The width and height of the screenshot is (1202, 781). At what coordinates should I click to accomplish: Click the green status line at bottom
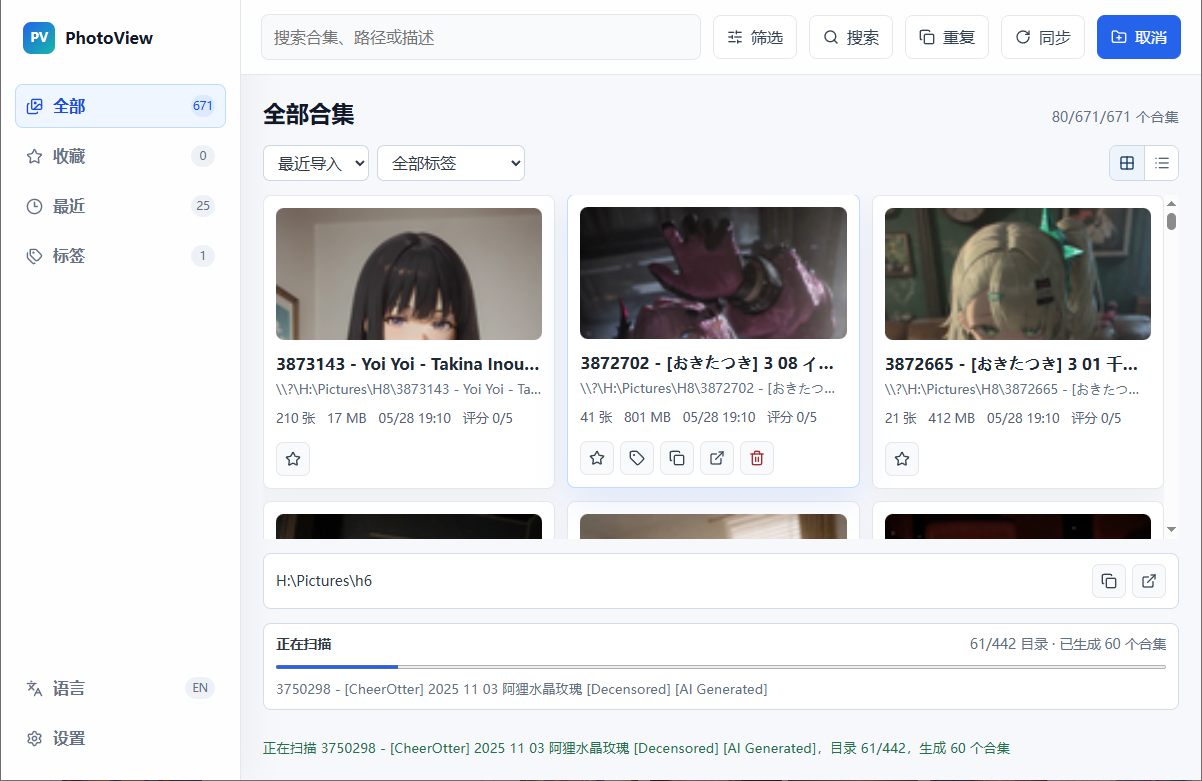click(636, 748)
